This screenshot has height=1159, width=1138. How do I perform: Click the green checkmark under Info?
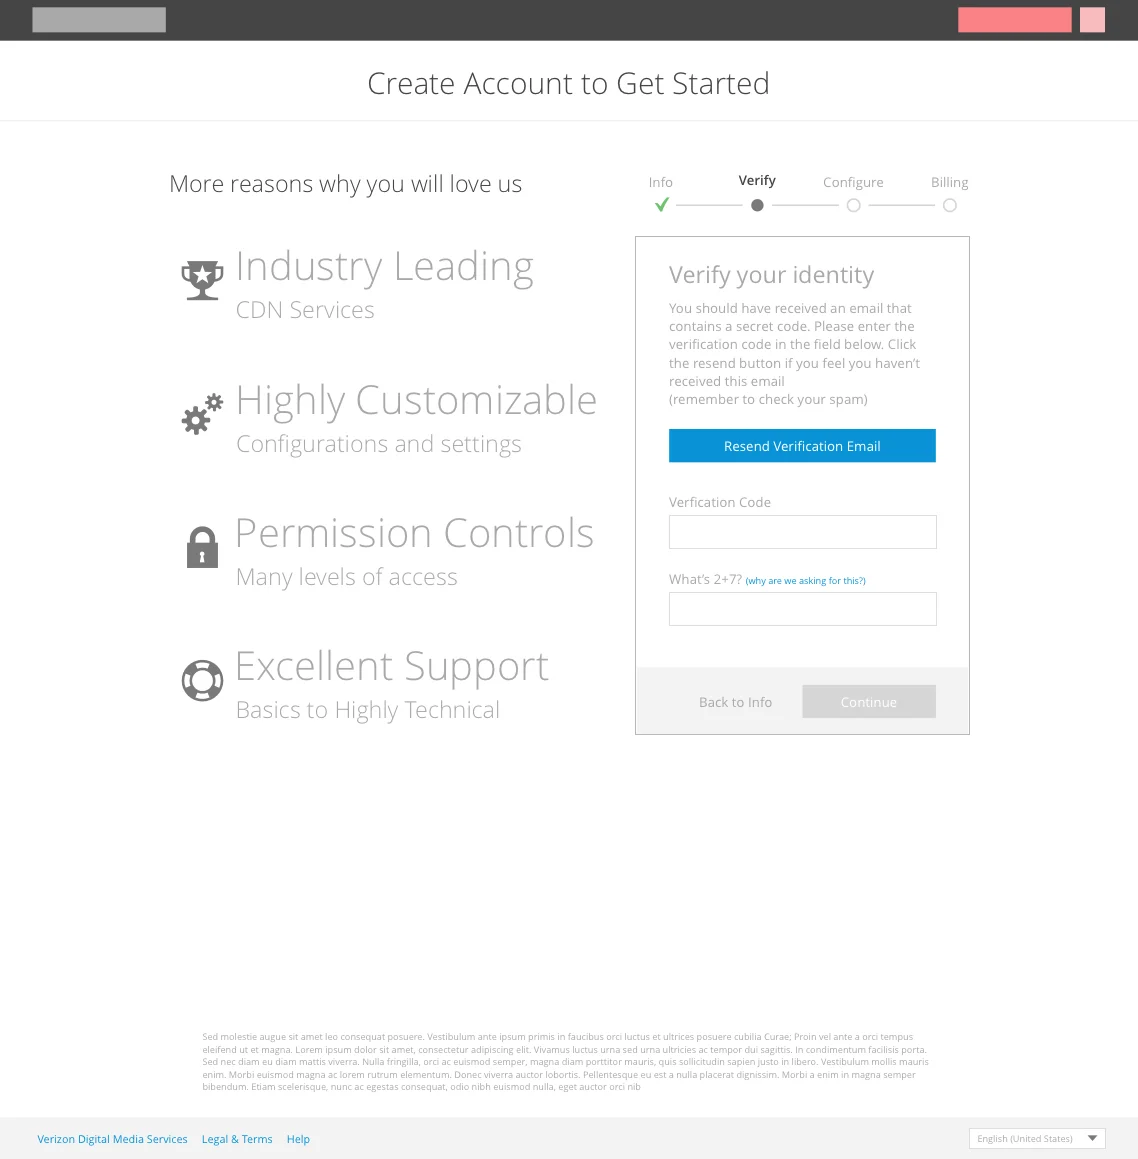pyautogui.click(x=662, y=205)
